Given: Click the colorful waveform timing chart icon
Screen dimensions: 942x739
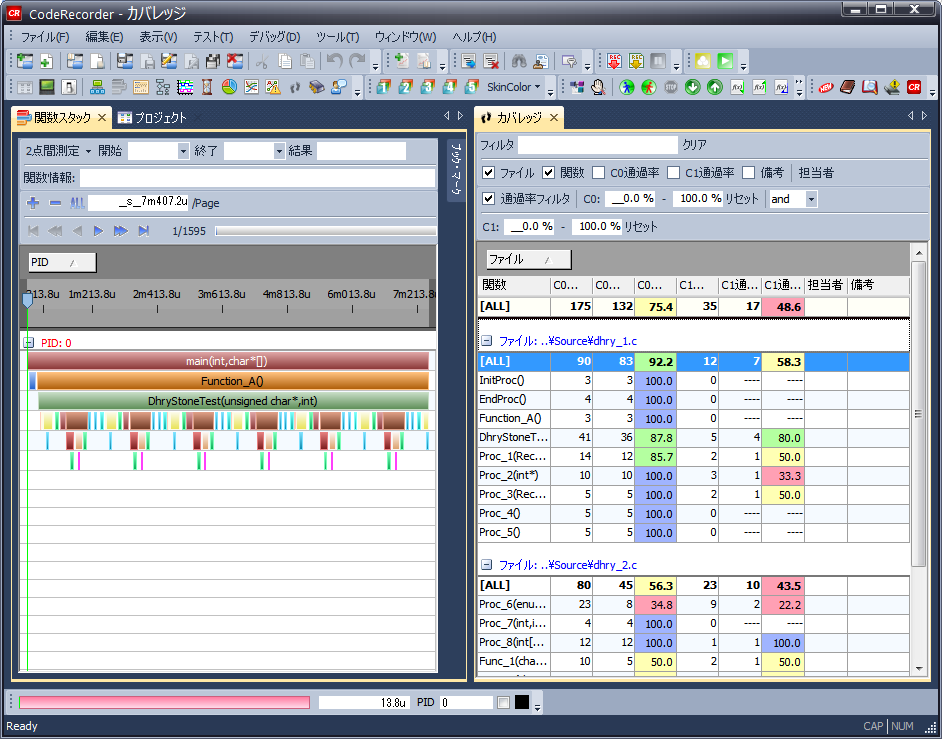Looking at the screenshot, I should (185, 87).
